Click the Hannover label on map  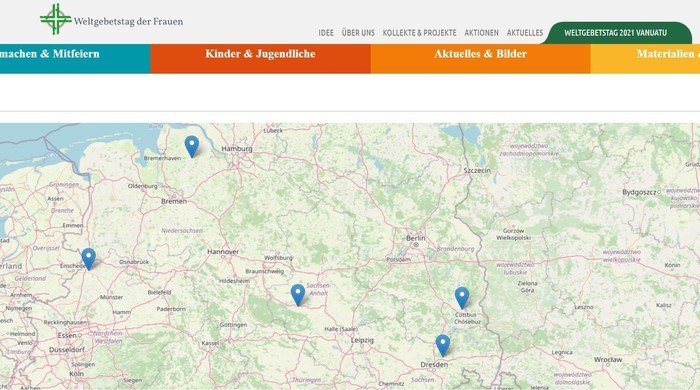pyautogui.click(x=223, y=252)
